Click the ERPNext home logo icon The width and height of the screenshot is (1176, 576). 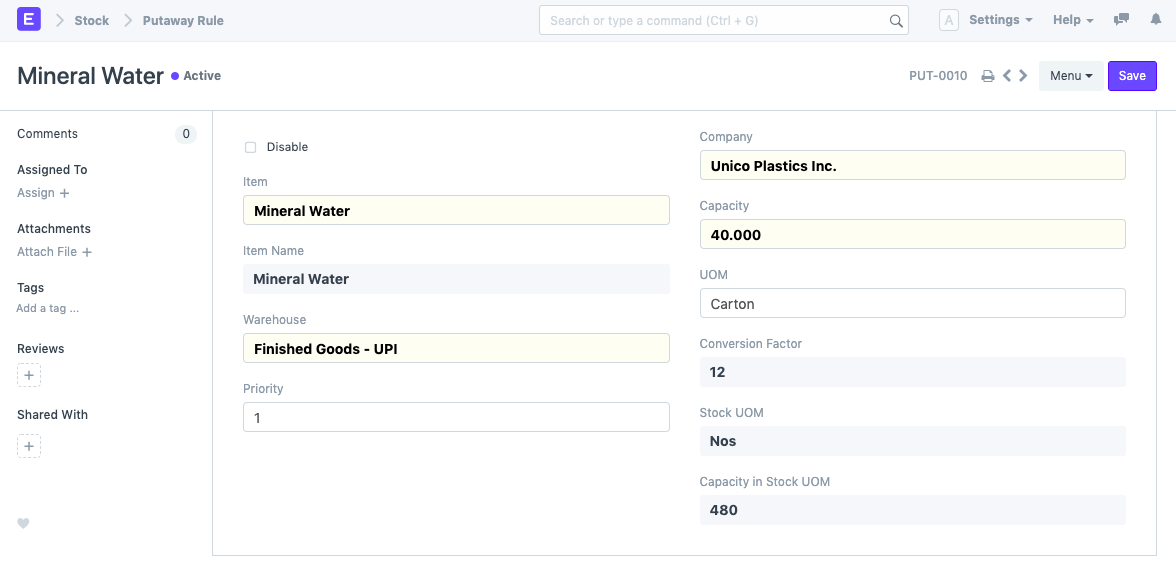[29, 20]
